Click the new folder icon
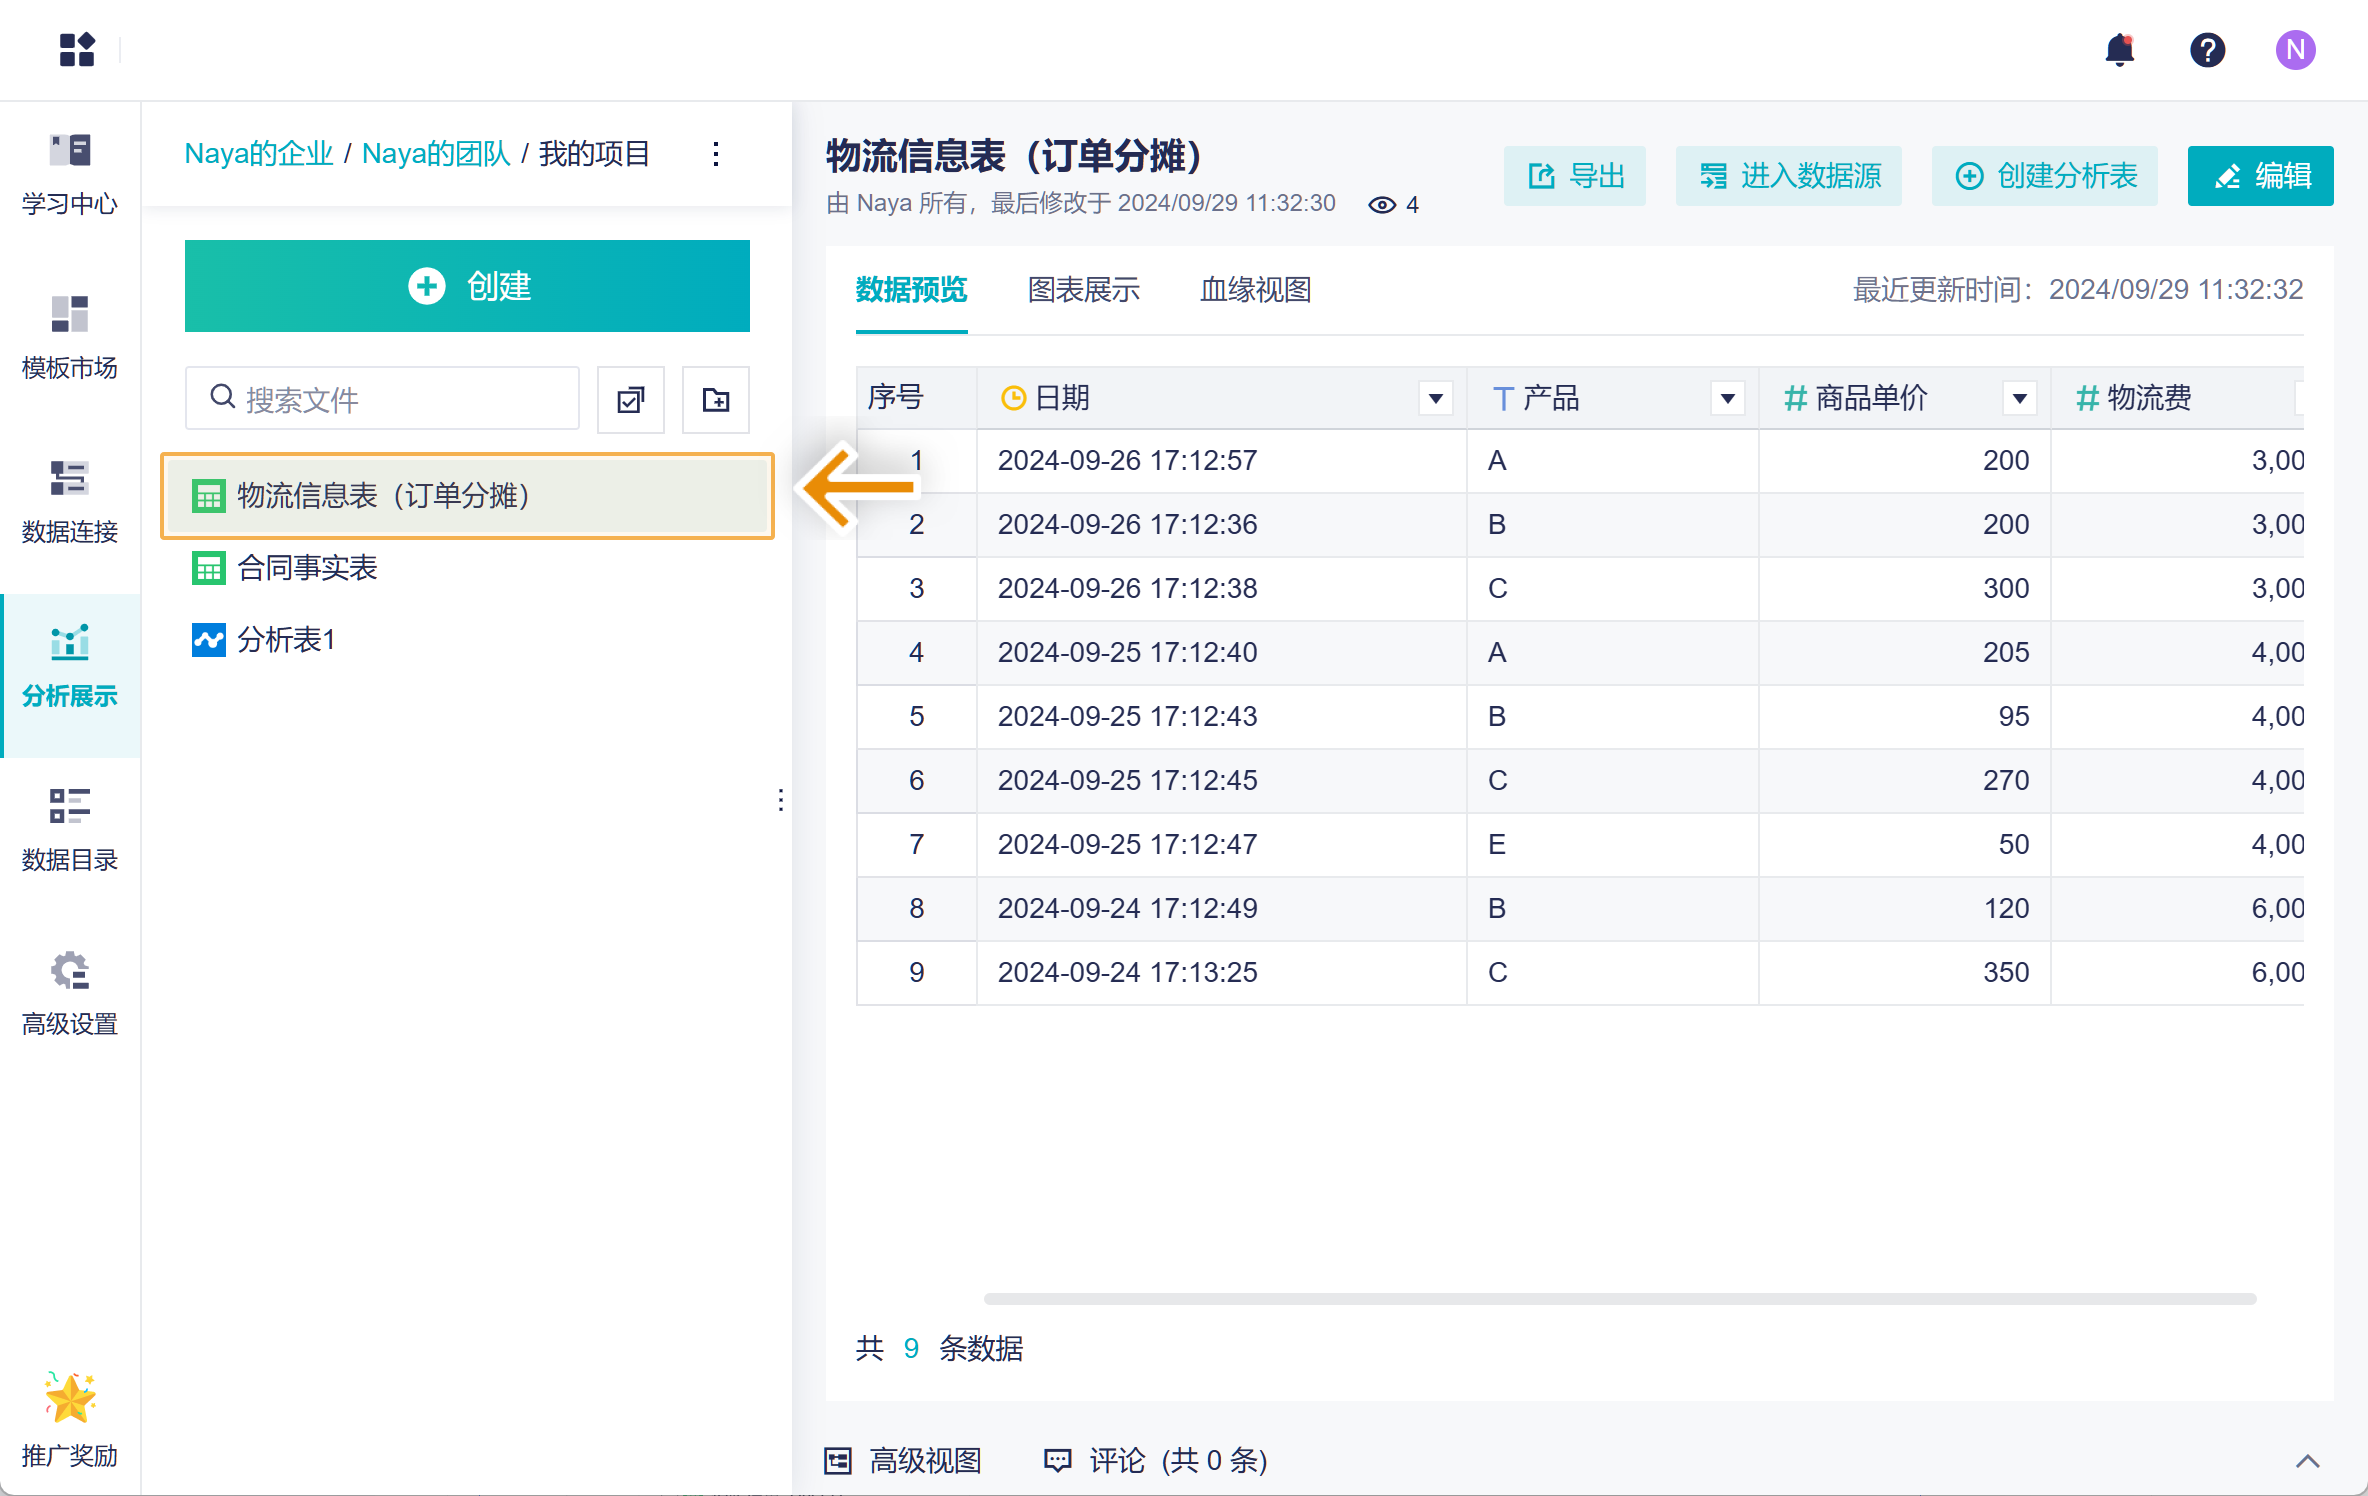2368x1496 pixels. 715,400
